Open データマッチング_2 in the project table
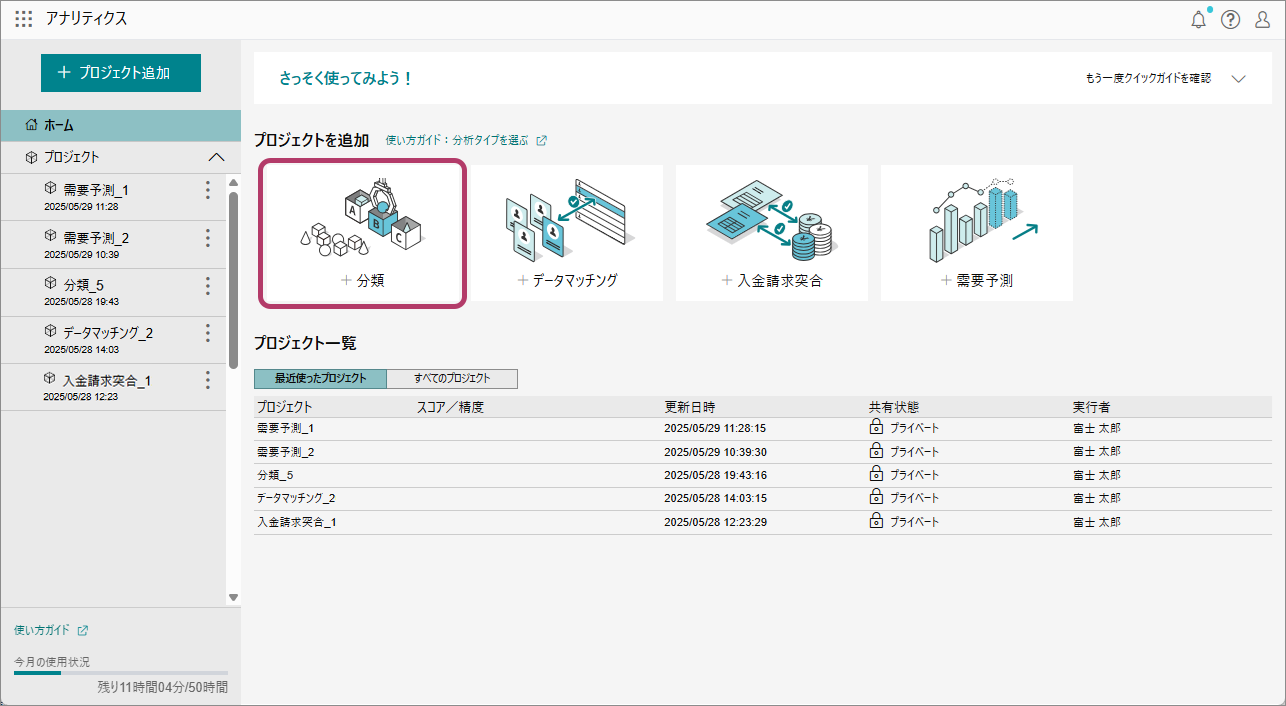The image size is (1286, 706). tap(296, 498)
